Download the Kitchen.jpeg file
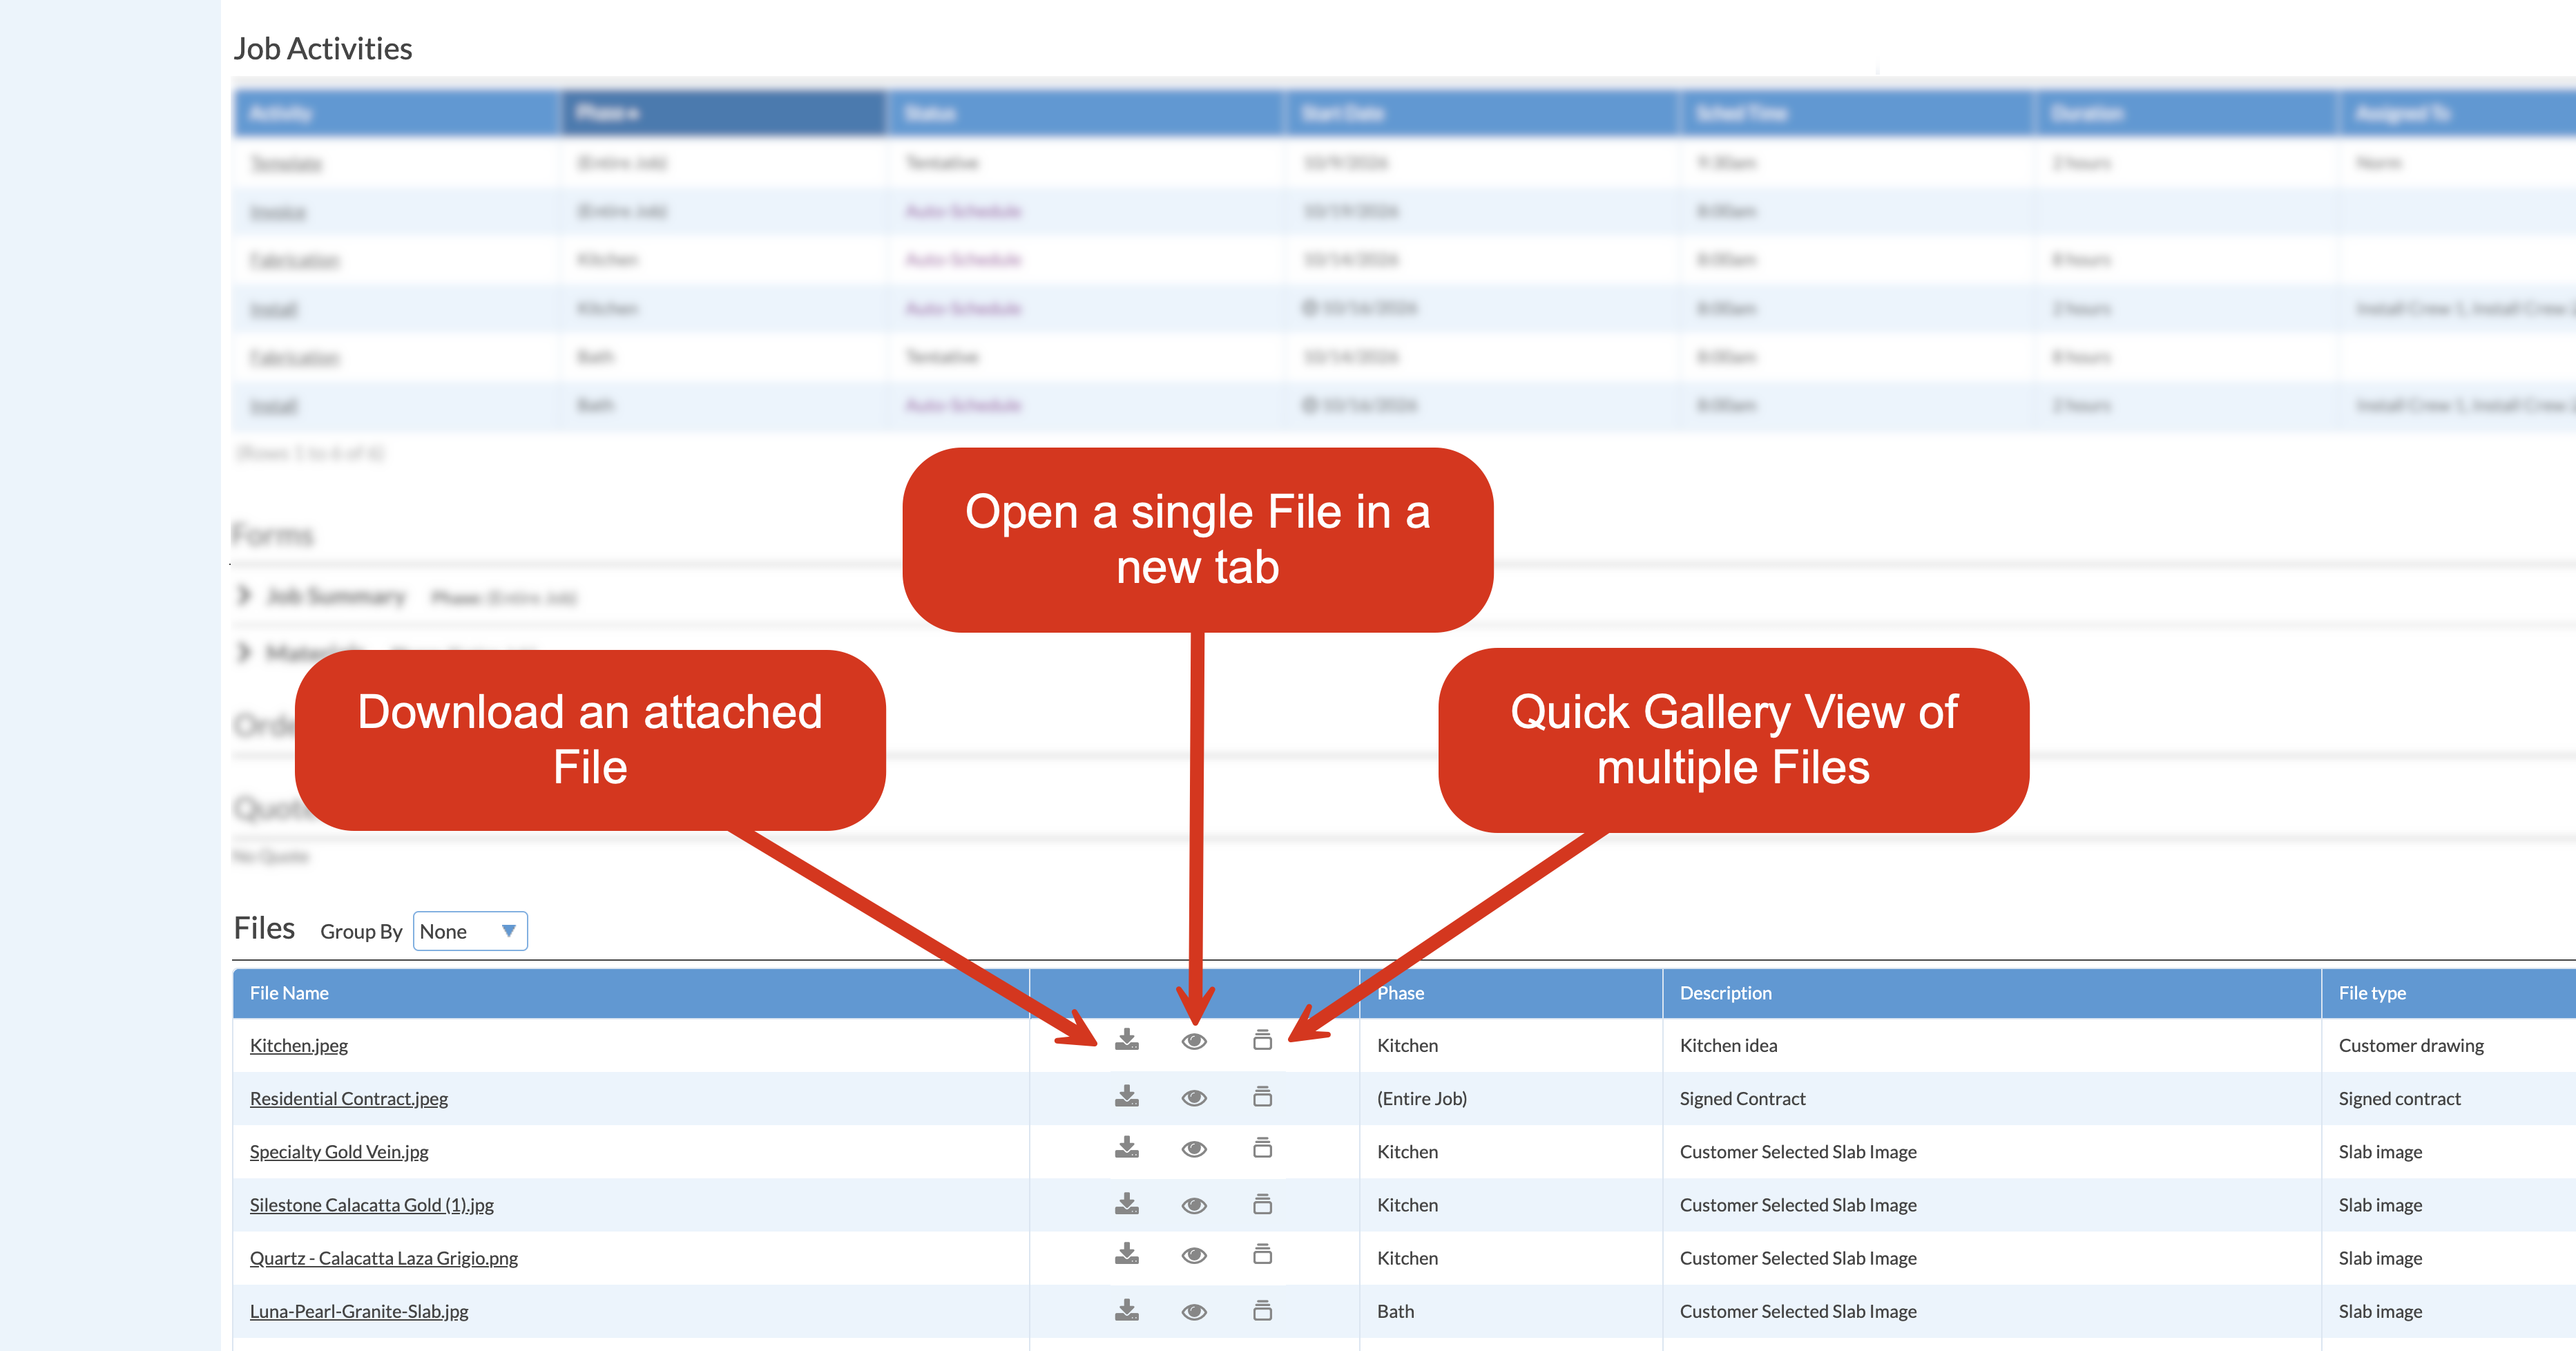This screenshot has width=2576, height=1351. (1127, 1040)
